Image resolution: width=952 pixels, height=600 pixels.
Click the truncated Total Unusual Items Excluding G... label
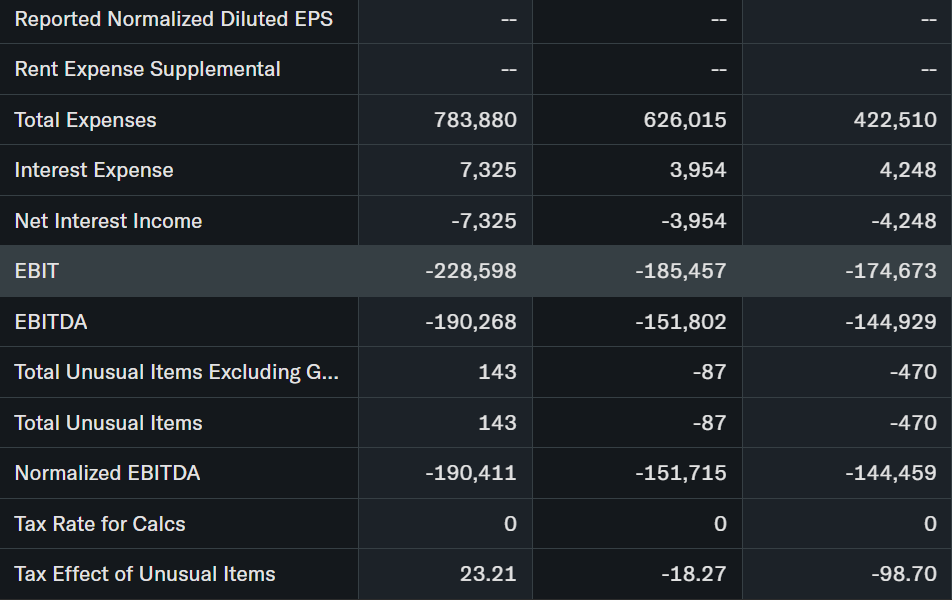(176, 372)
